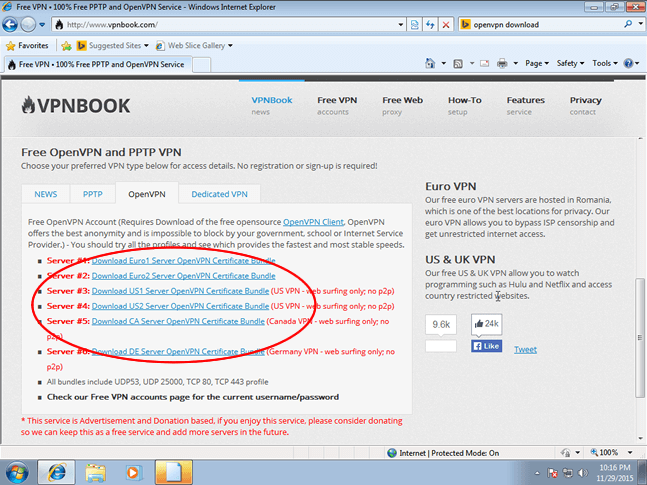Download DE Server OpenVPN Certificate Bundle

178,352
